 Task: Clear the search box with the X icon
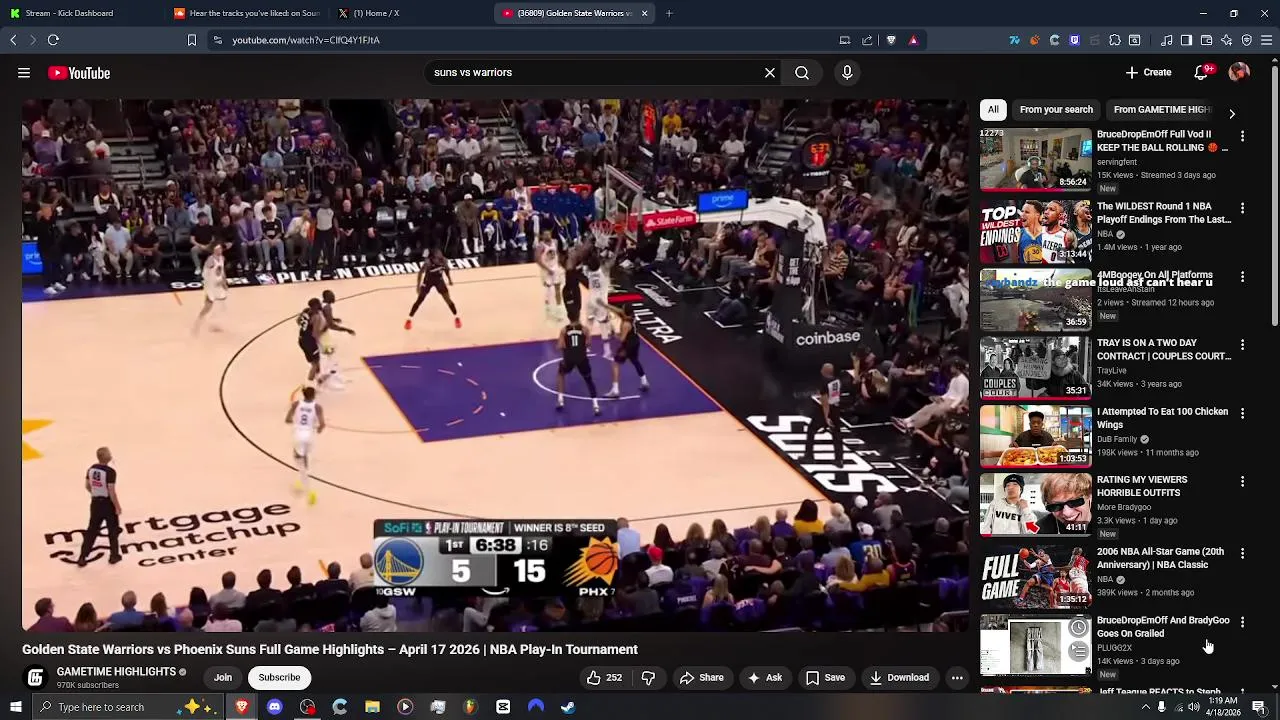[770, 73]
